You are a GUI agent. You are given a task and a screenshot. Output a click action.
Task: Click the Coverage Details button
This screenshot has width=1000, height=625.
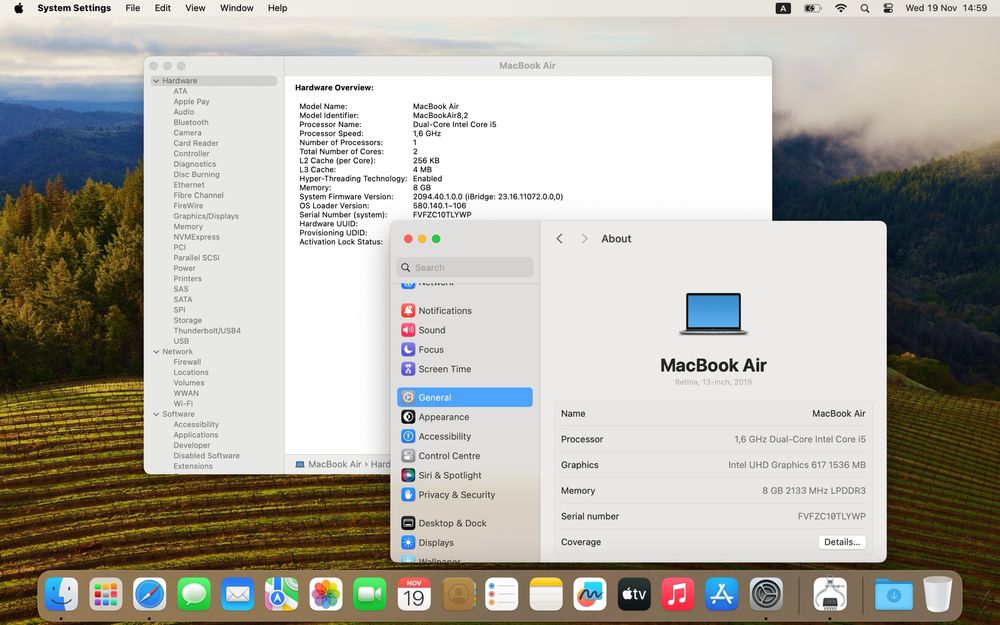842,542
